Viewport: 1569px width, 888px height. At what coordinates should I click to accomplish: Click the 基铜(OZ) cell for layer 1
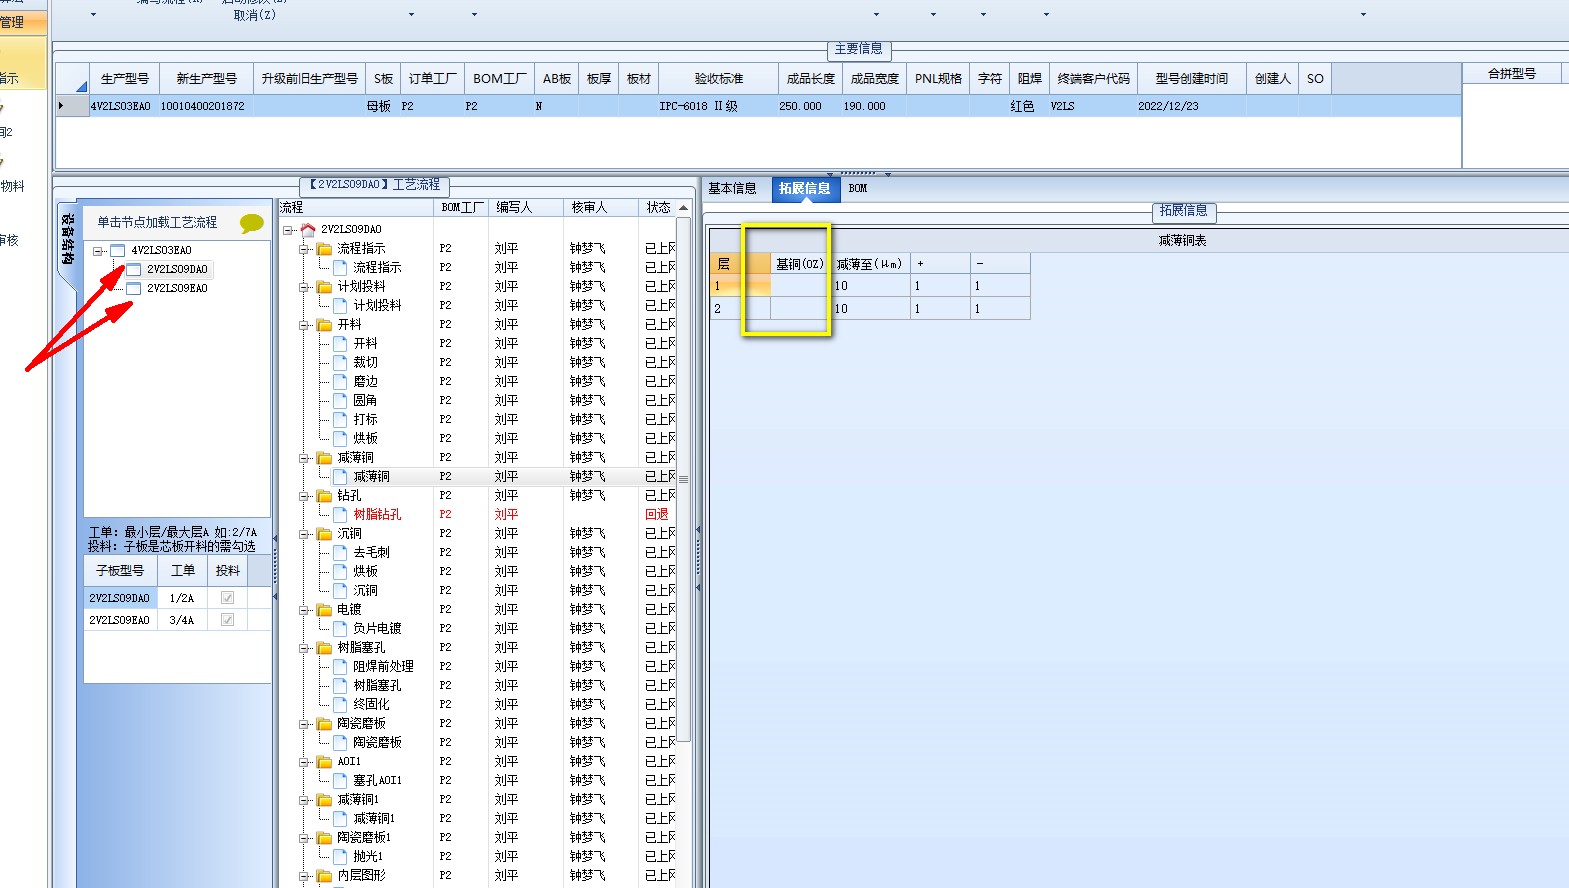[x=800, y=286]
